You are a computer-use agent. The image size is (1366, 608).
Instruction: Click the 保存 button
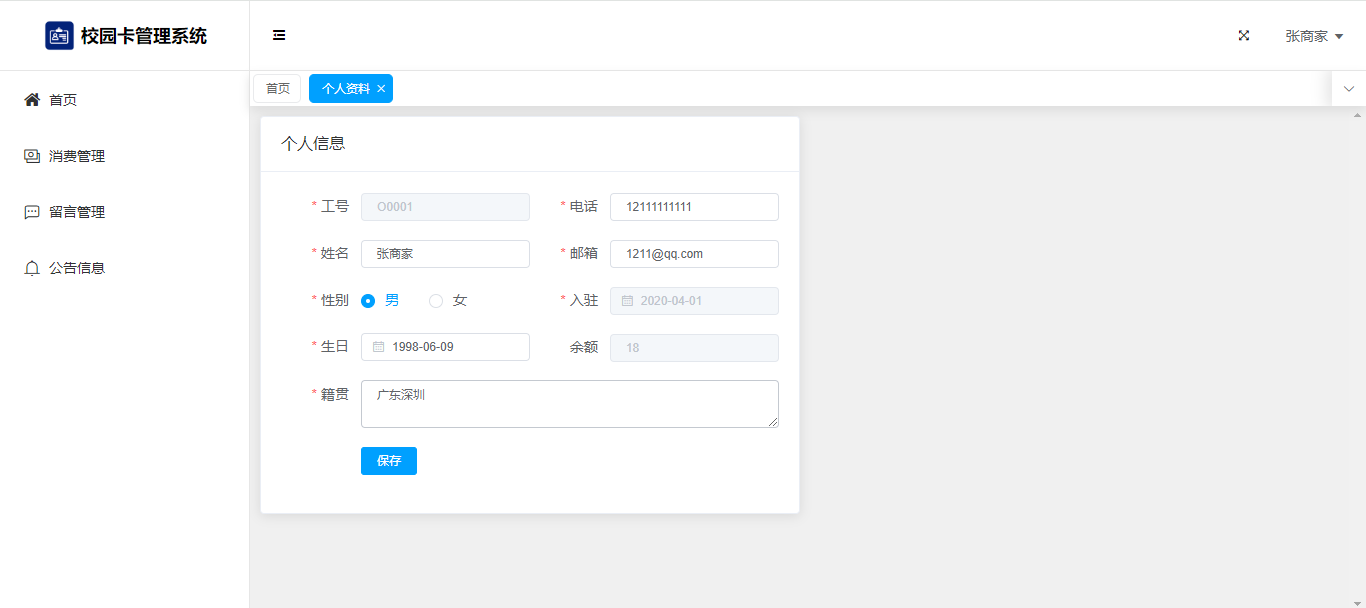[388, 461]
